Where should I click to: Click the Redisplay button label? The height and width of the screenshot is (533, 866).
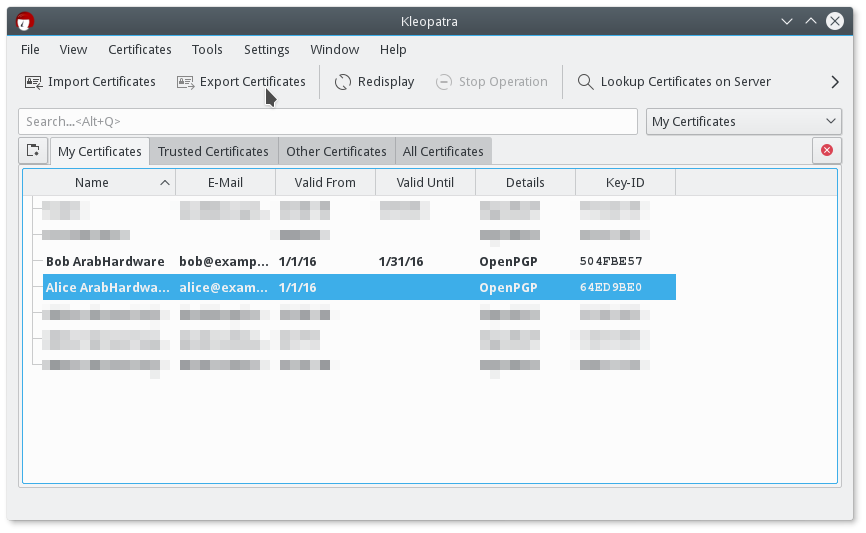[386, 82]
